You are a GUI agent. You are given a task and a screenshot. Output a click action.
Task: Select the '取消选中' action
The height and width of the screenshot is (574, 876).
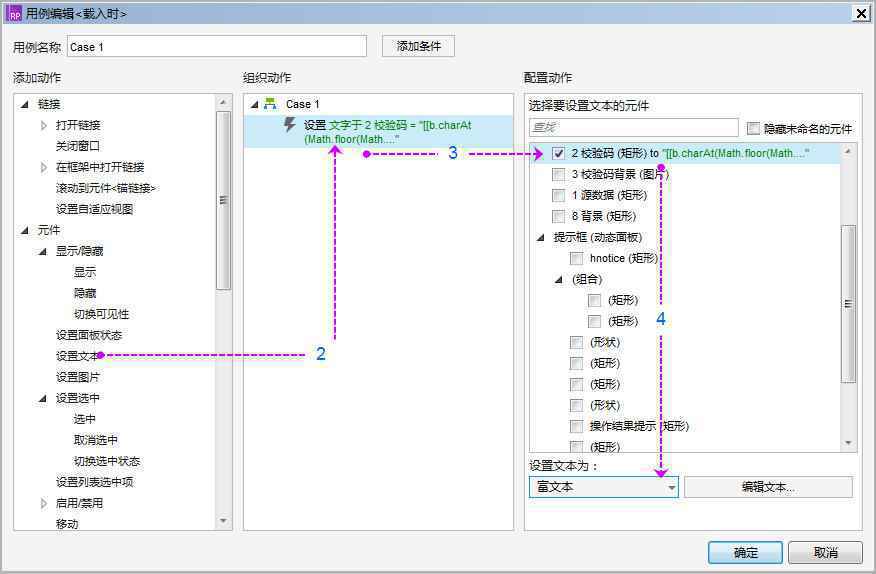(x=96, y=440)
